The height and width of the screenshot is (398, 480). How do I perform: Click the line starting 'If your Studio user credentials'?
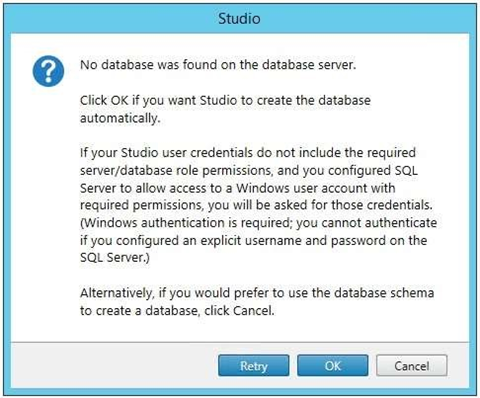point(248,153)
